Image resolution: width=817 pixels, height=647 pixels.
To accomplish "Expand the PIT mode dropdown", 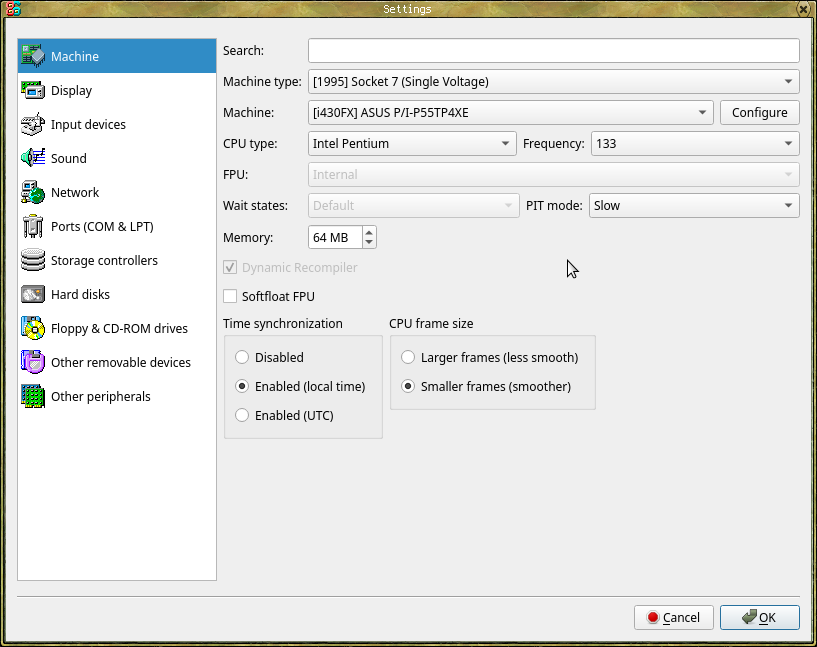I will pos(694,206).
